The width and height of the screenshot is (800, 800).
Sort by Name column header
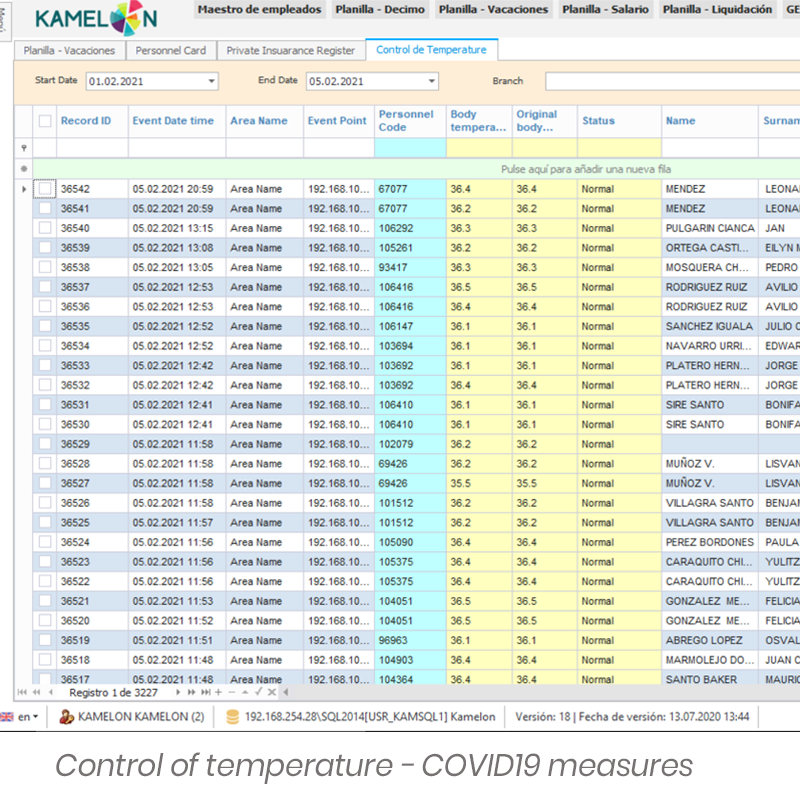pyautogui.click(x=710, y=121)
